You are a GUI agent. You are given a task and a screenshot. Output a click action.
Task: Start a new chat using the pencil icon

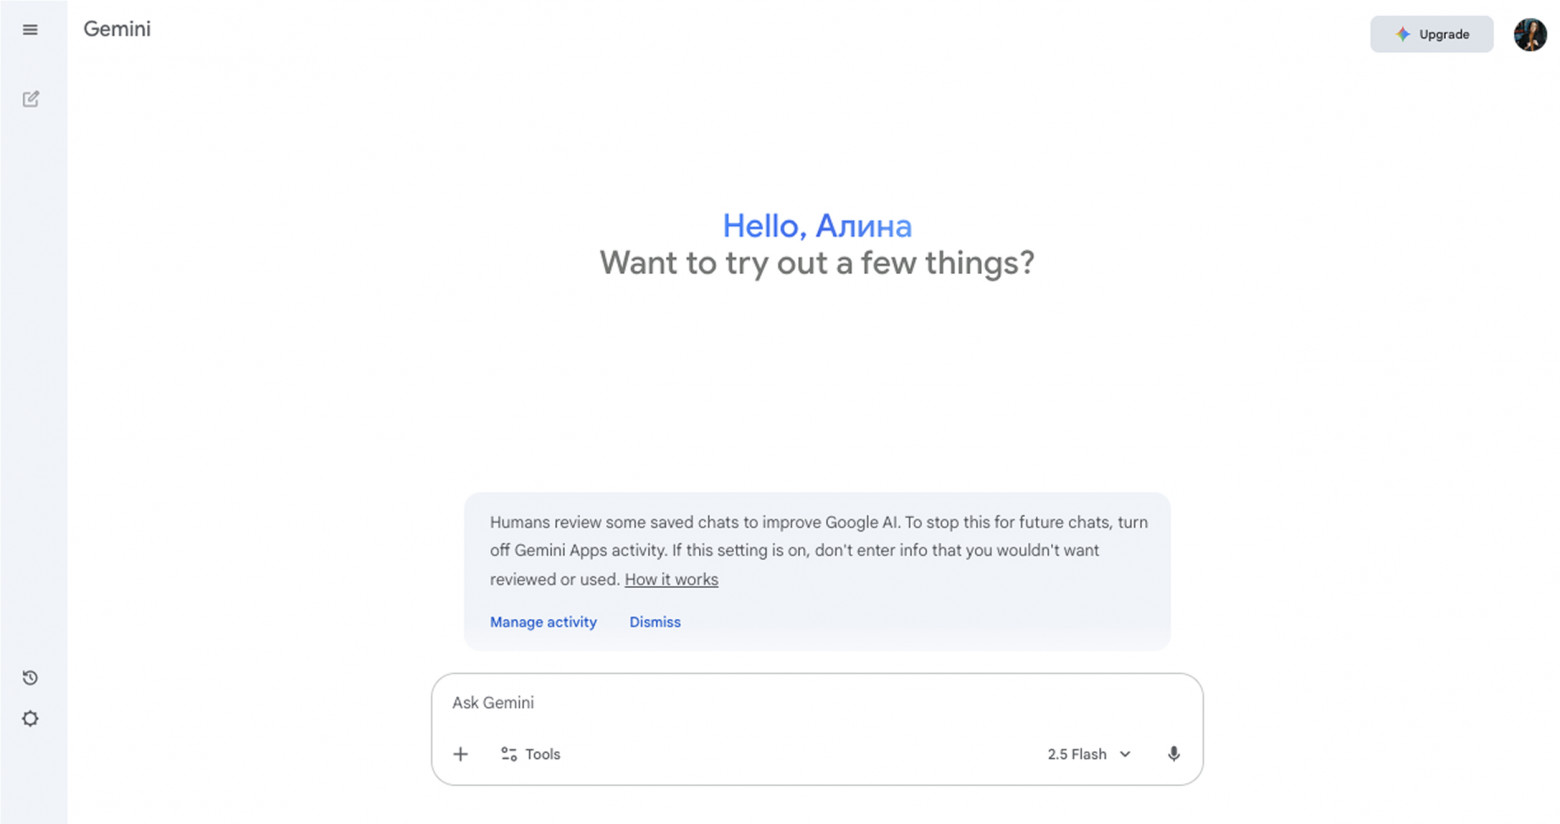(30, 98)
